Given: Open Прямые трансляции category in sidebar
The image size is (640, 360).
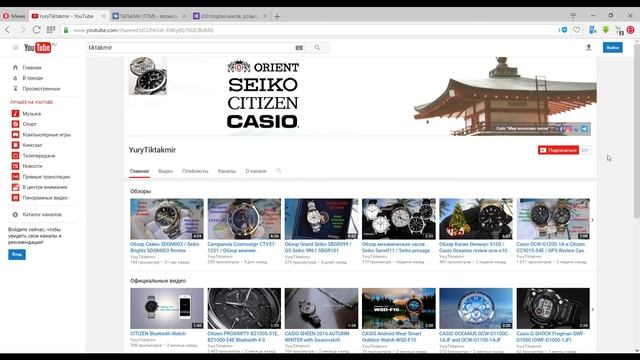Looking at the screenshot, I should pyautogui.click(x=46, y=177).
